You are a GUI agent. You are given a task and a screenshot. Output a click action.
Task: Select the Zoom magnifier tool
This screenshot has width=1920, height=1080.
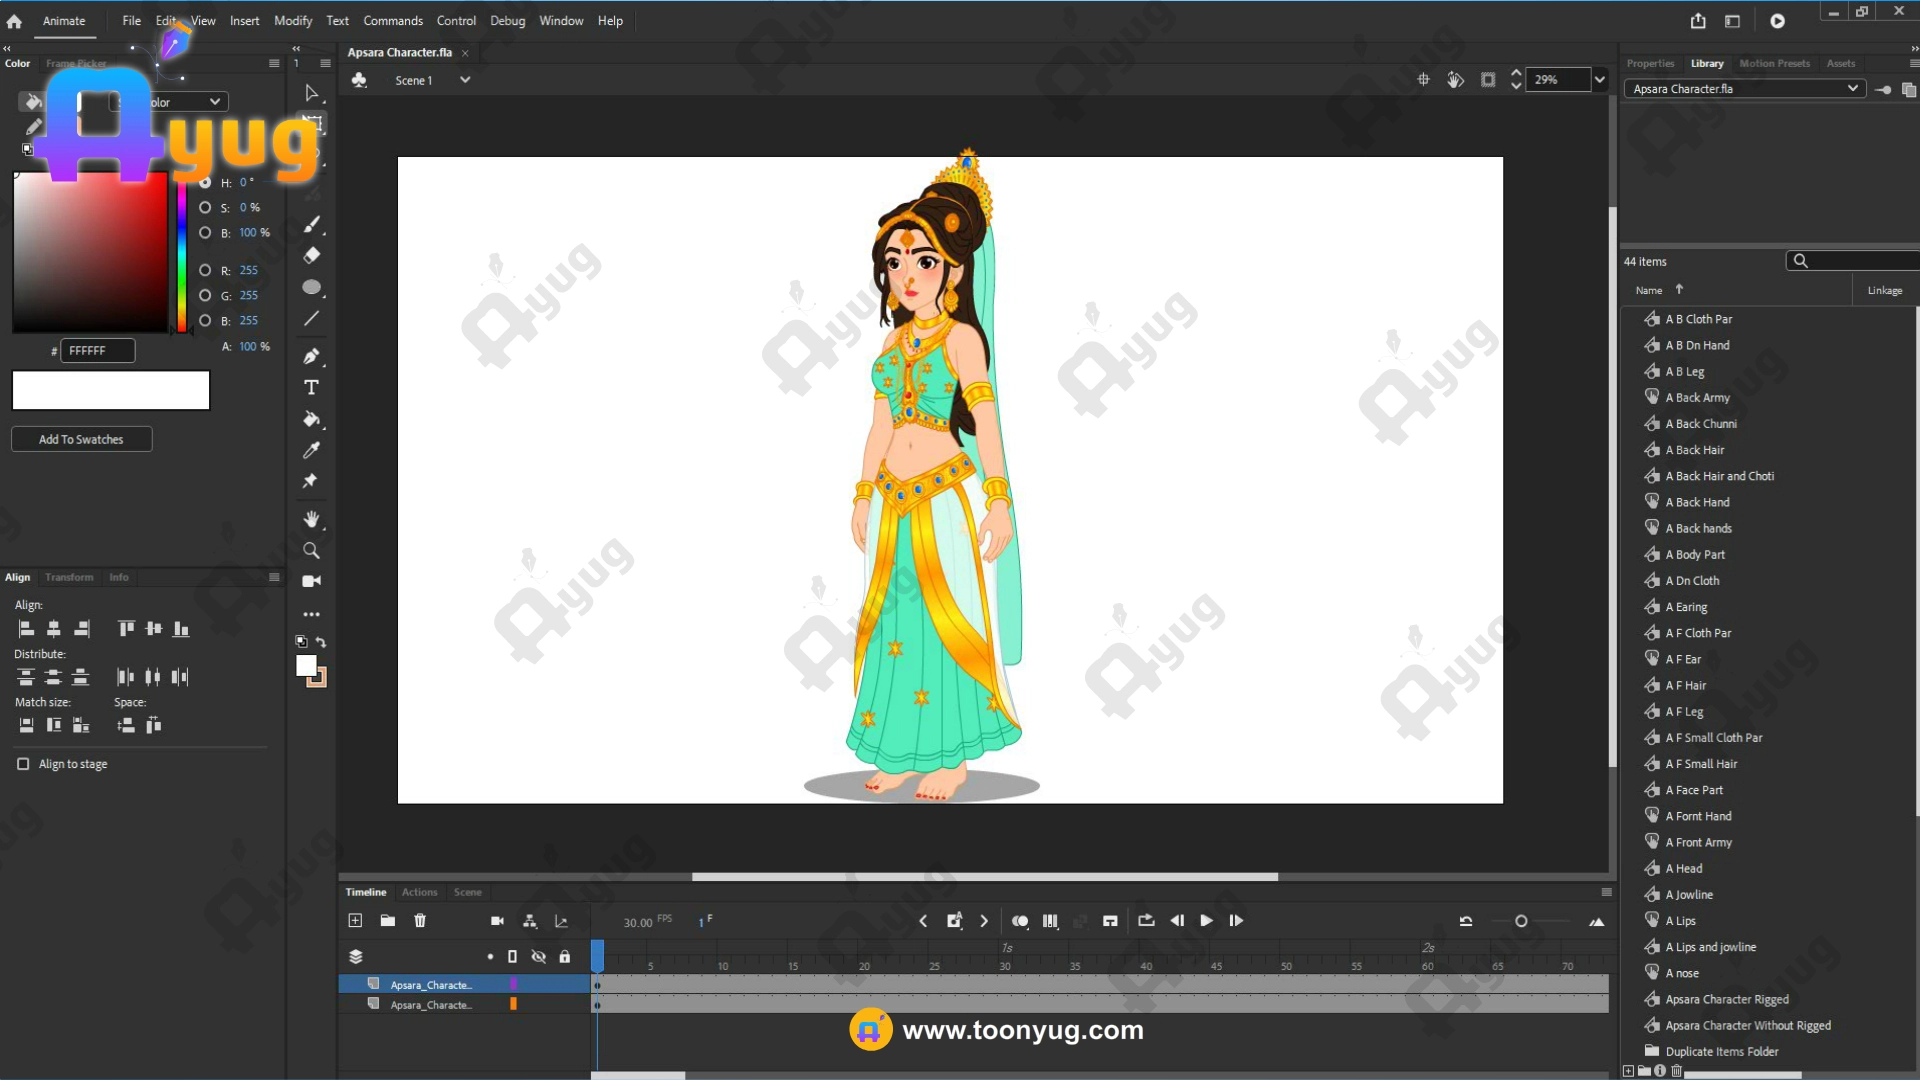(x=311, y=550)
